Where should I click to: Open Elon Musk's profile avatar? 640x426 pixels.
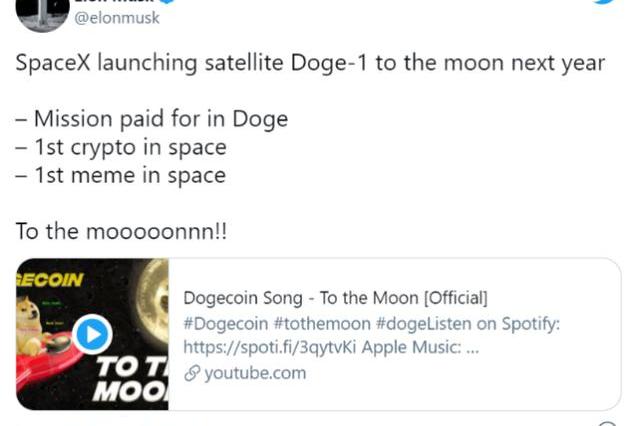tap(39, 12)
